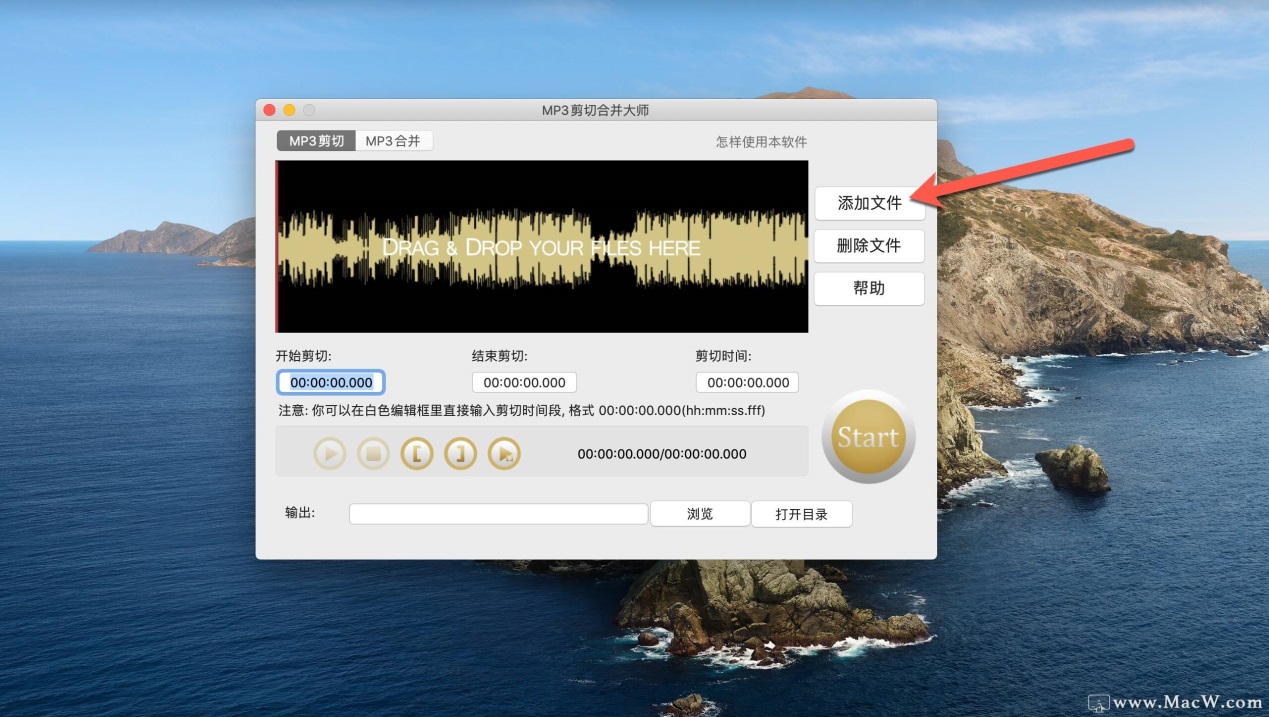
Task: Hit the gold Start button
Action: 867,437
